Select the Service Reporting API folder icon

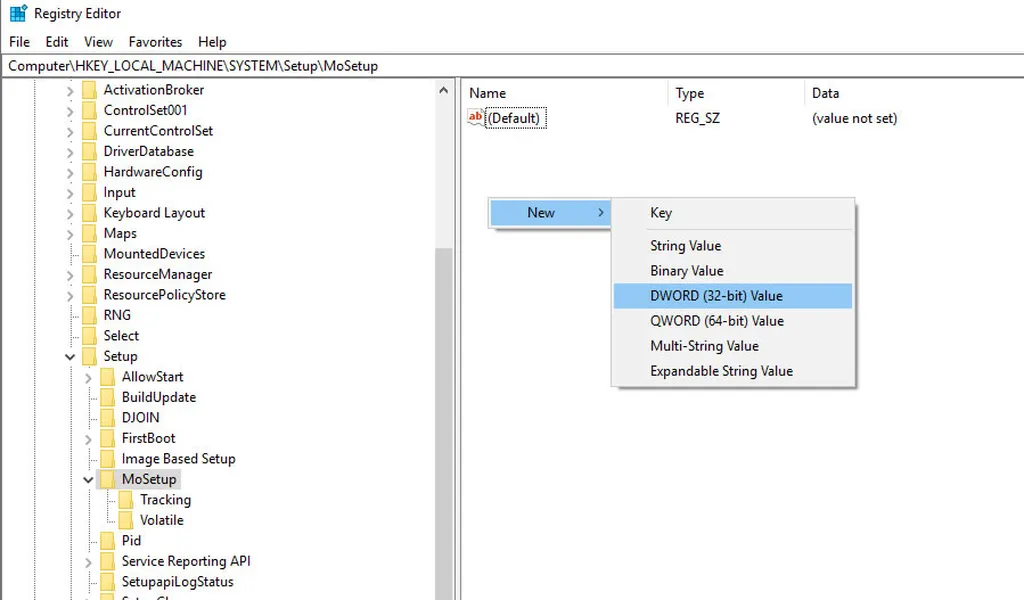pyautogui.click(x=108, y=562)
